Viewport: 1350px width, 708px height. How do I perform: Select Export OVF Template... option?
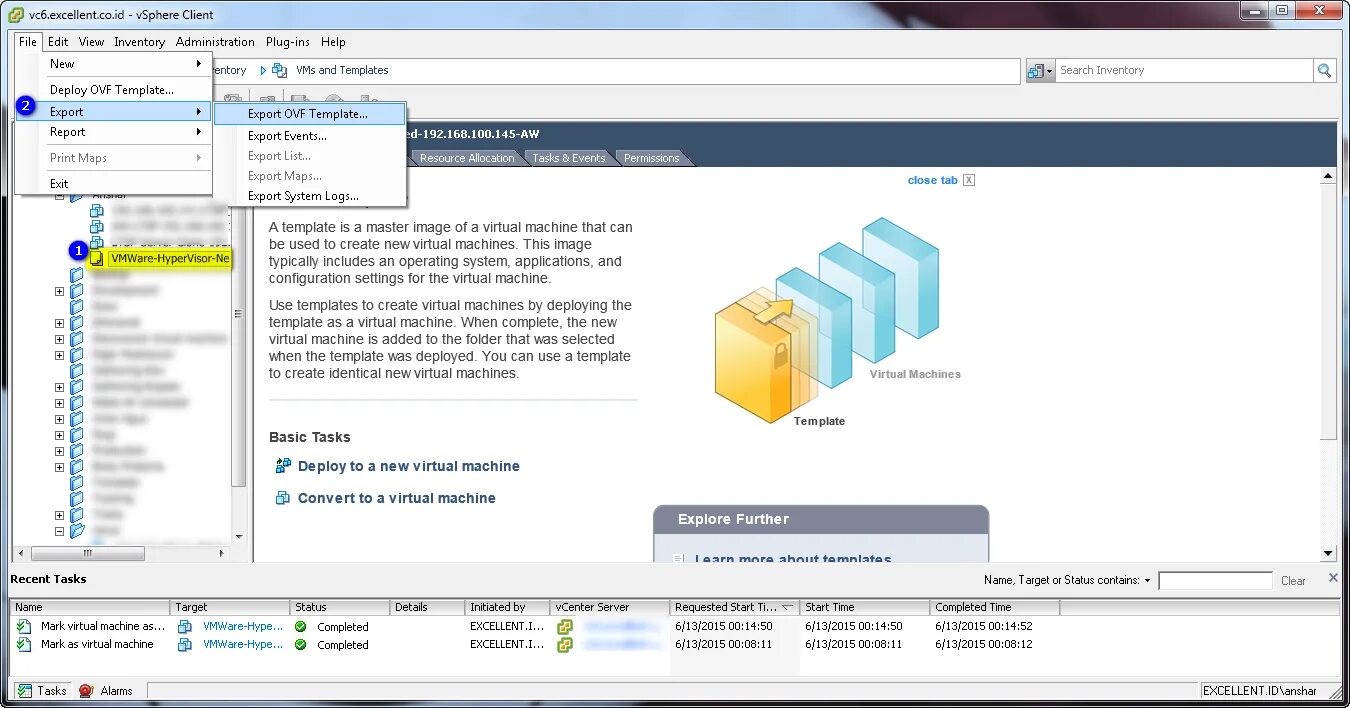click(310, 114)
